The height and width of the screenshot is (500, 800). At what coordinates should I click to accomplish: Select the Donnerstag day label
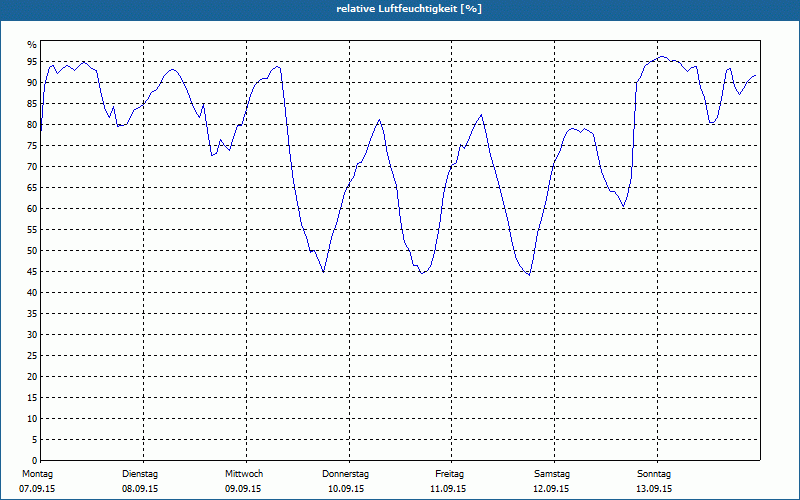coord(345,474)
